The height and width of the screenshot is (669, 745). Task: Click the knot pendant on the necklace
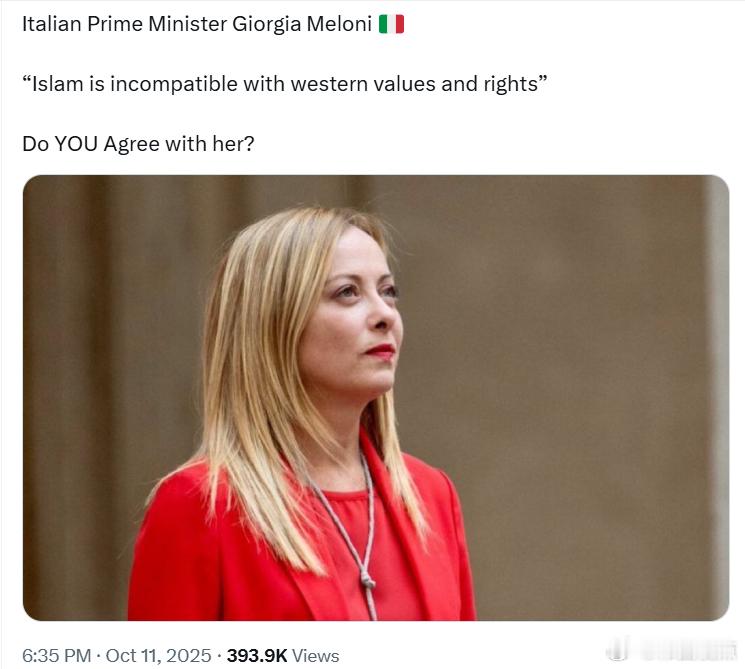[x=367, y=579]
